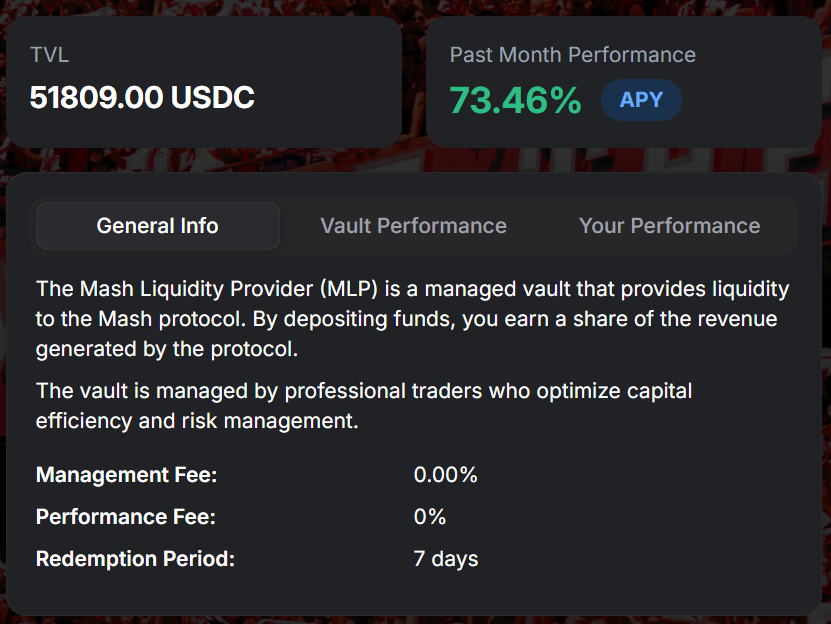Select the 7 days redemption value
This screenshot has width=831, height=624.
tap(446, 559)
